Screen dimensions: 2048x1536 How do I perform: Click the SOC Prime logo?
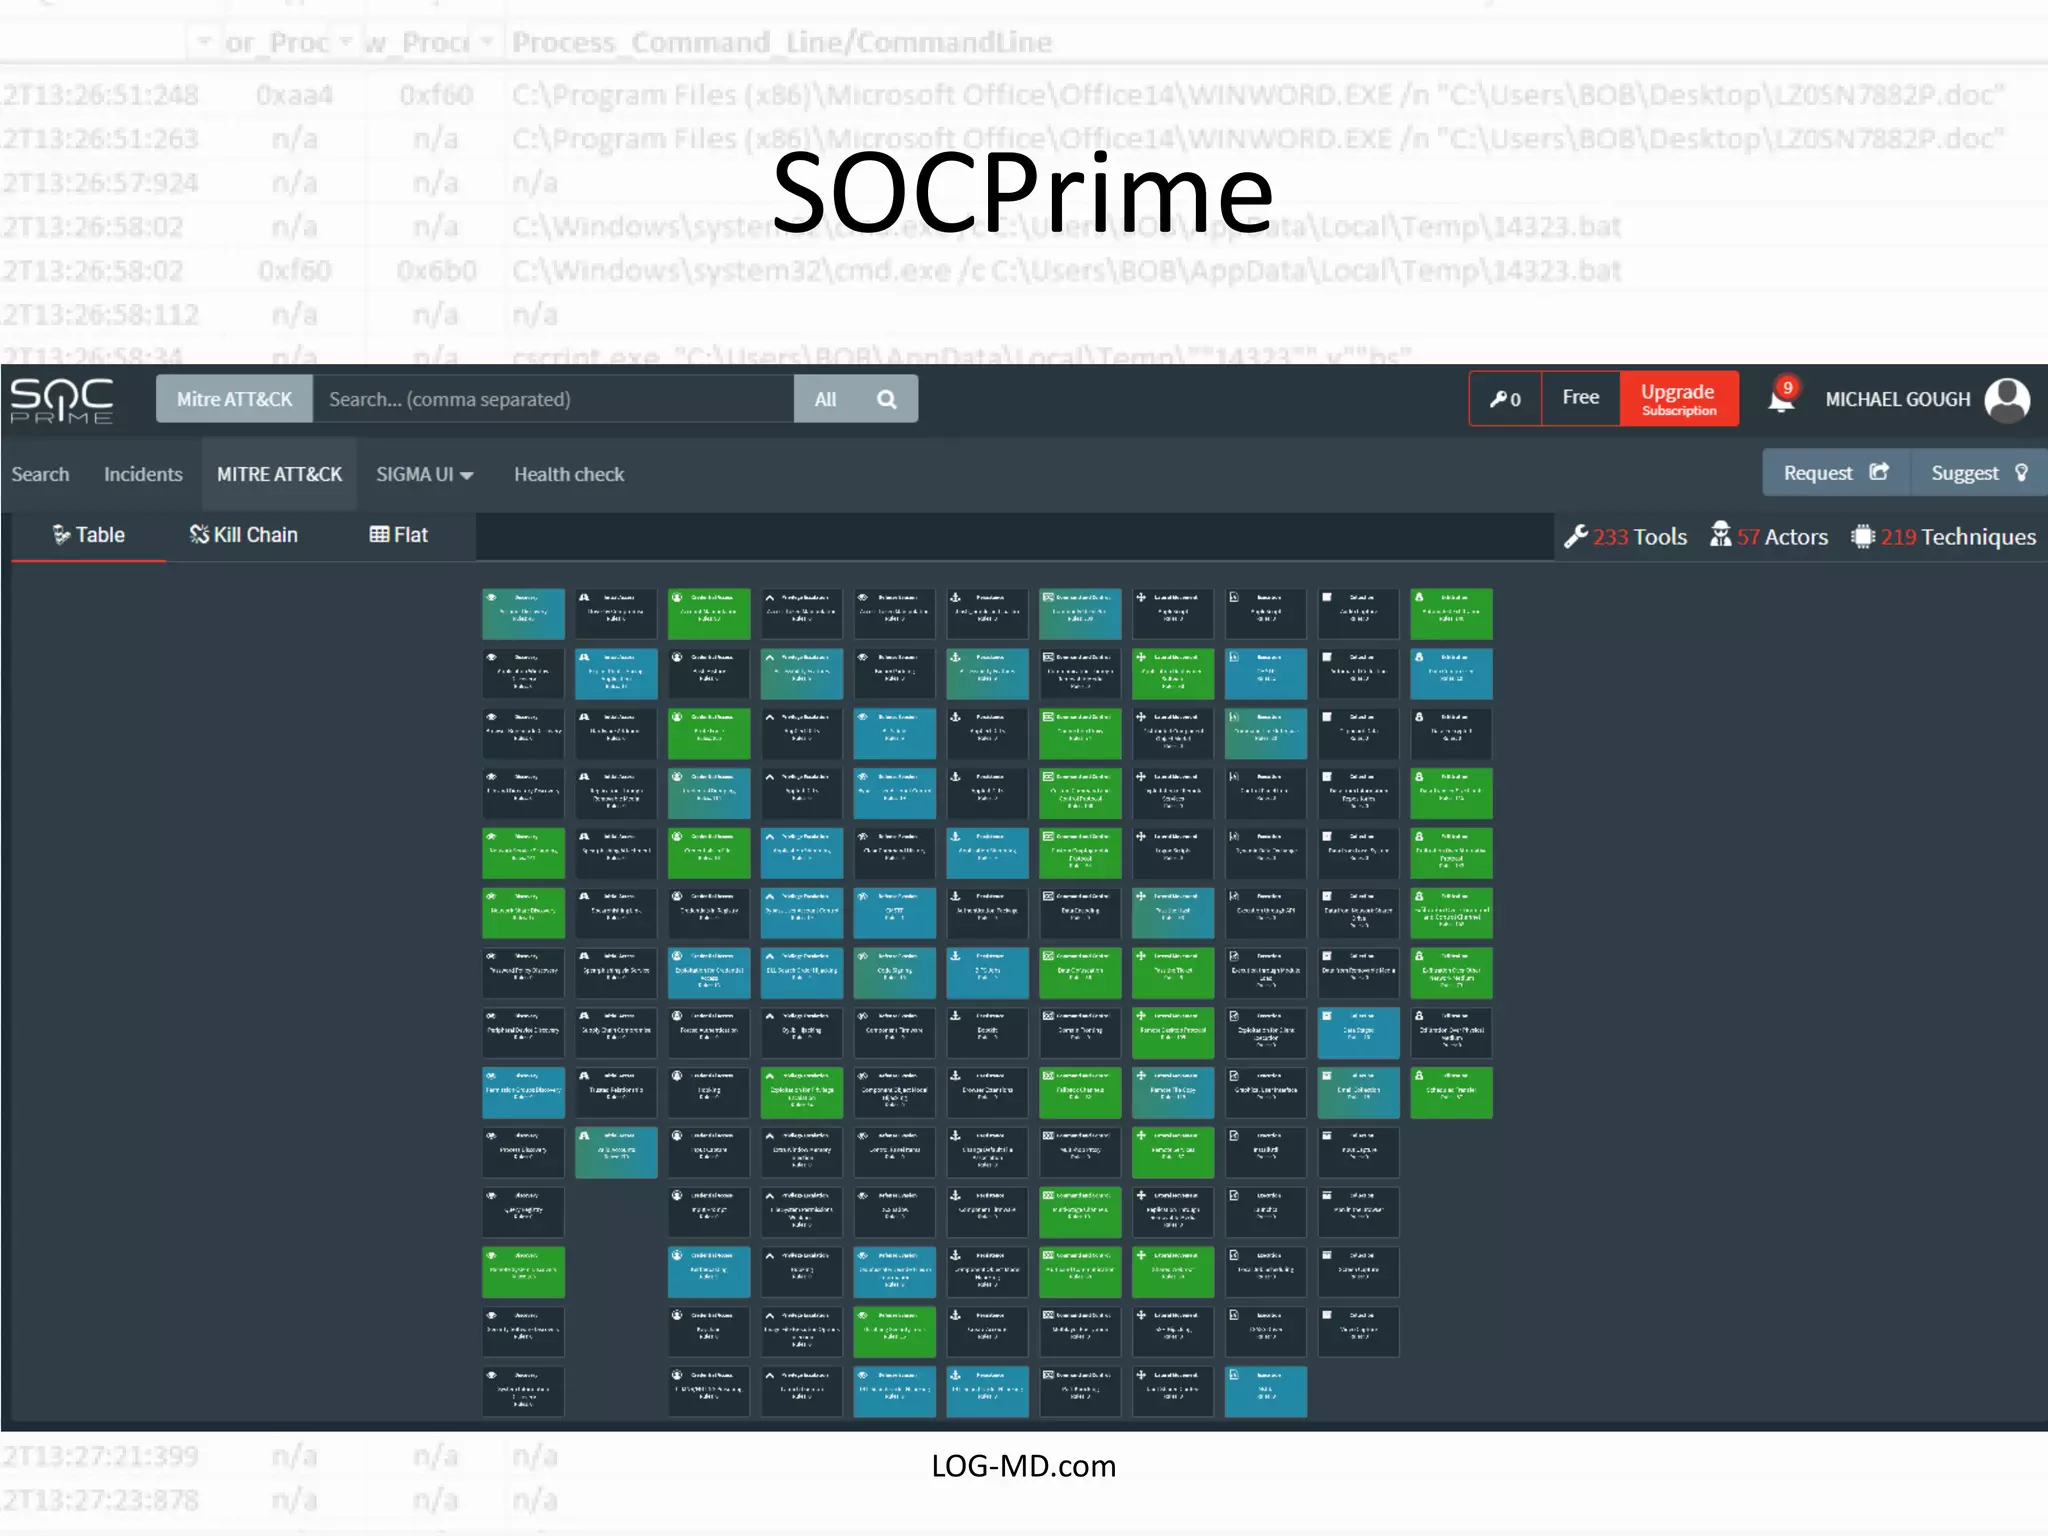(62, 400)
